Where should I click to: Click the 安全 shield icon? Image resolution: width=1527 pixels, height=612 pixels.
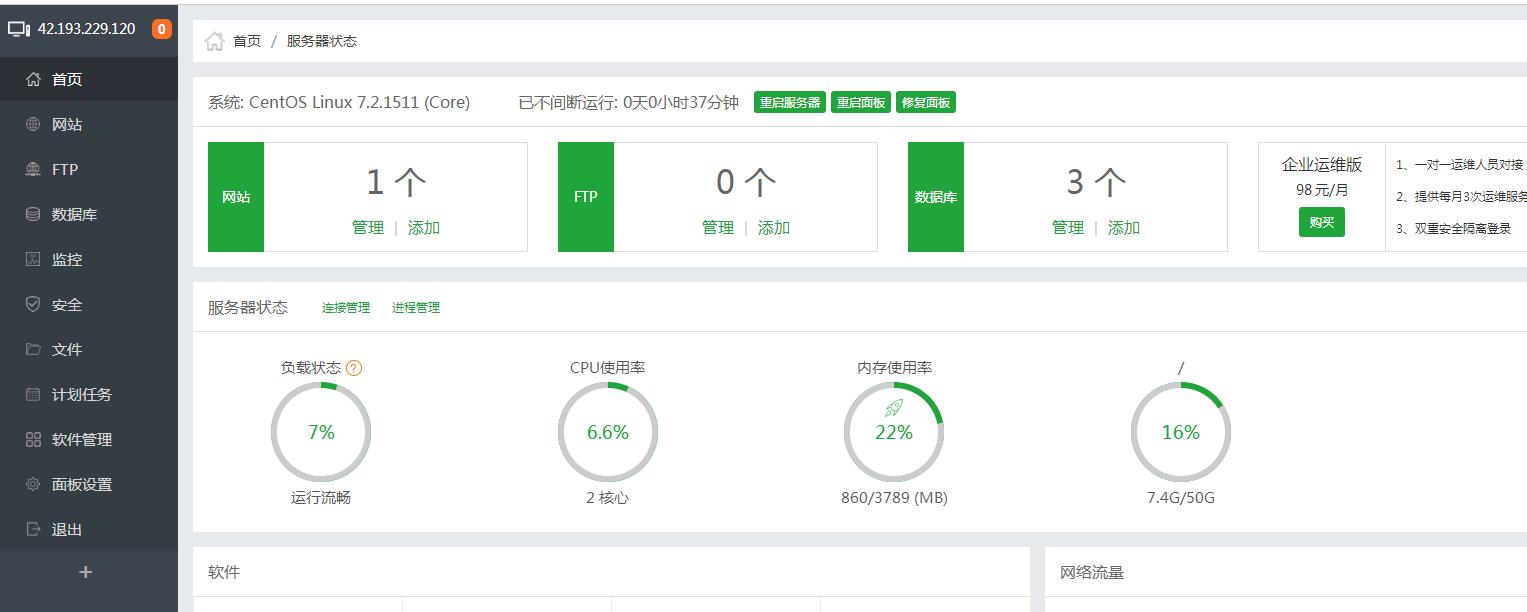(x=33, y=304)
